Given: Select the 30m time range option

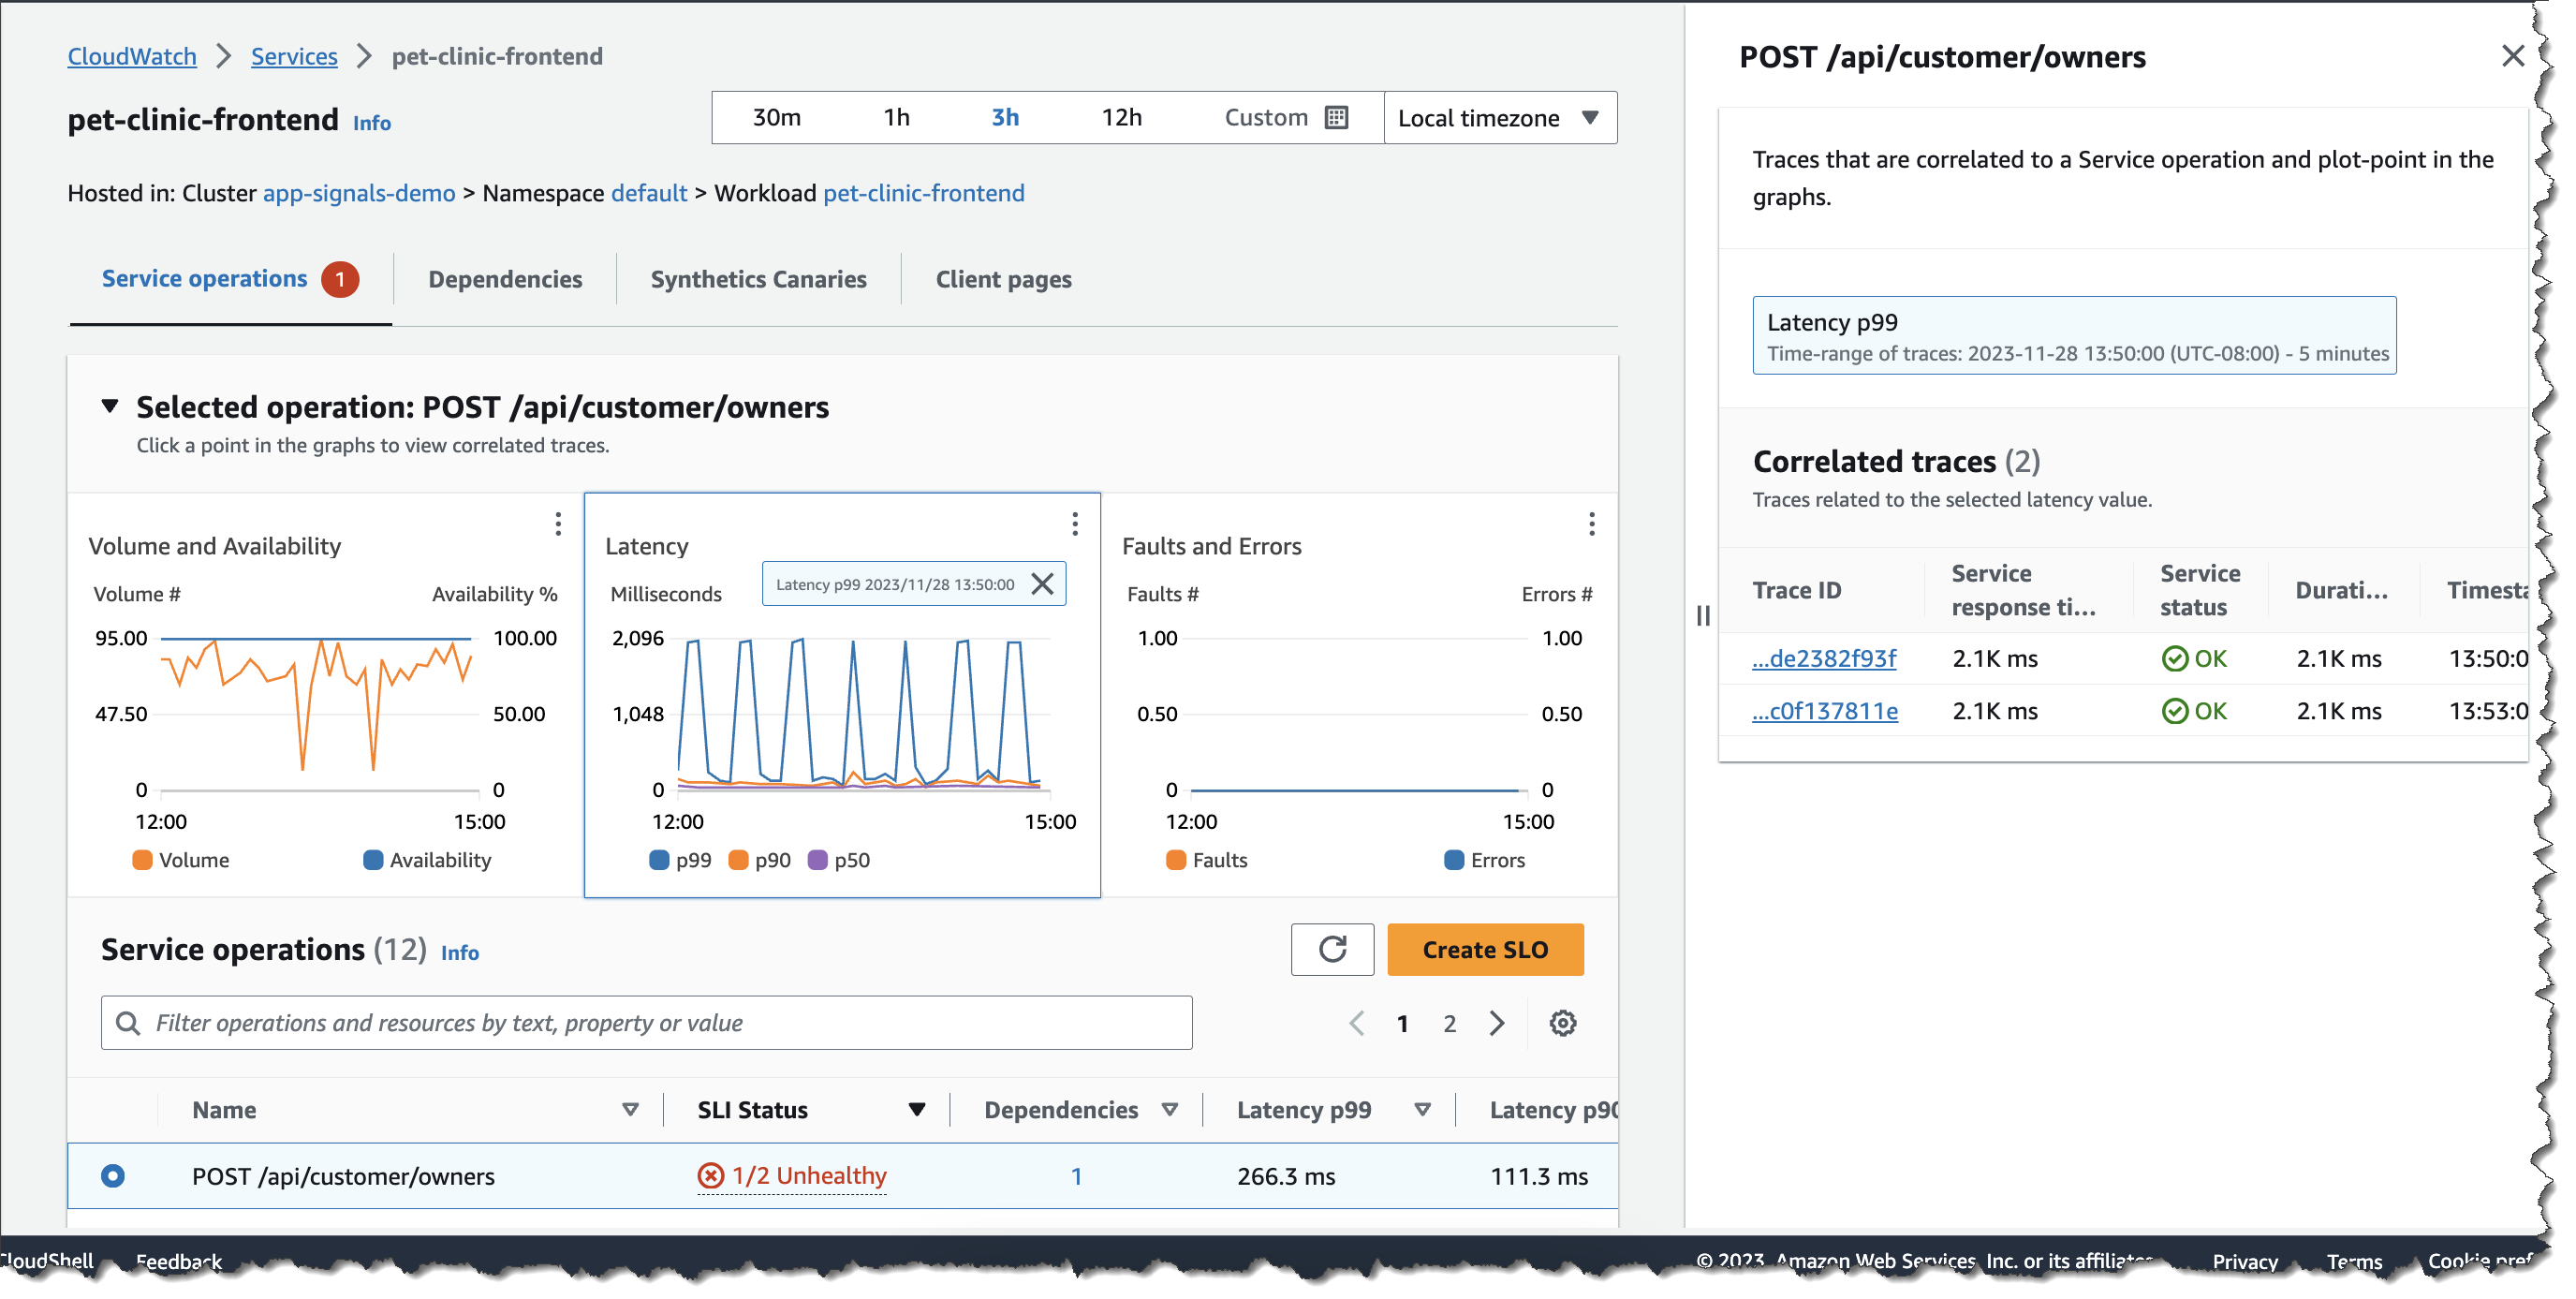Looking at the screenshot, I should [776, 118].
